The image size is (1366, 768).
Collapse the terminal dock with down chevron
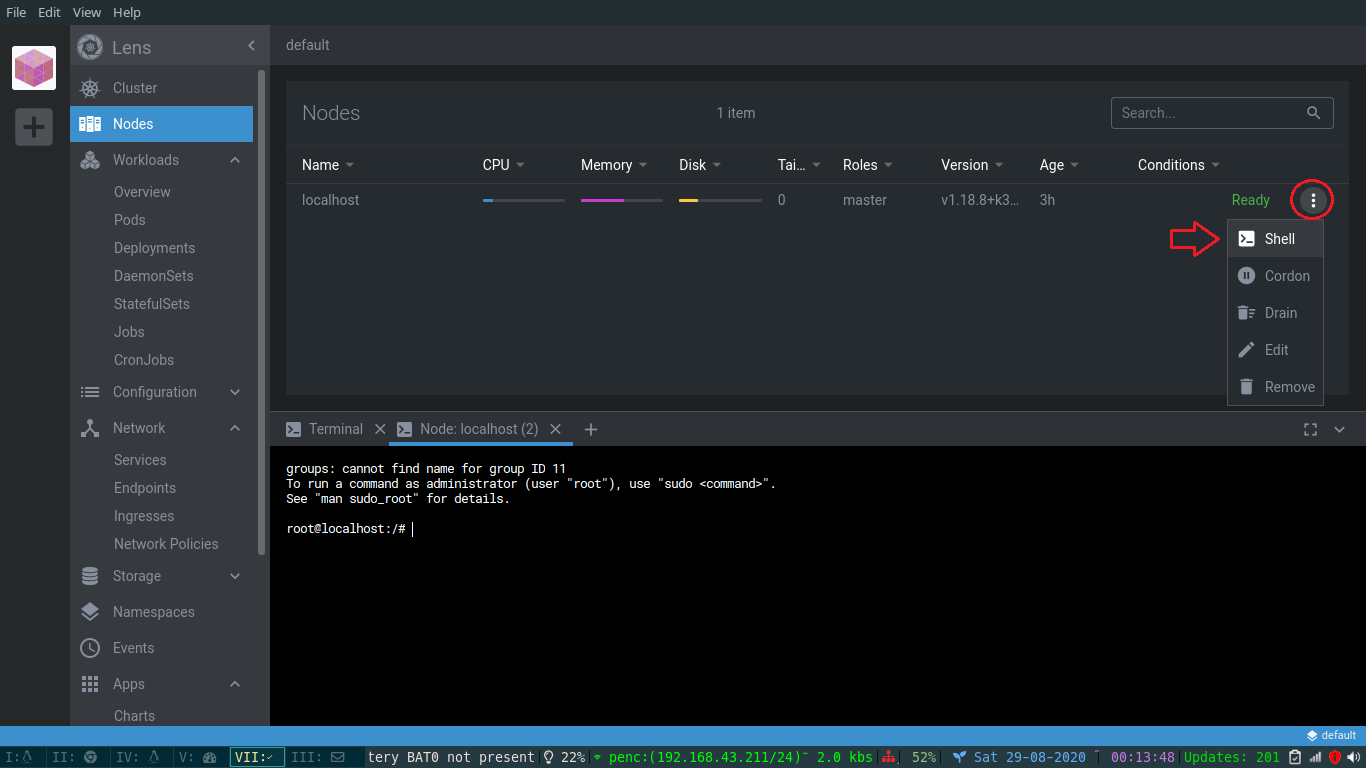1340,429
